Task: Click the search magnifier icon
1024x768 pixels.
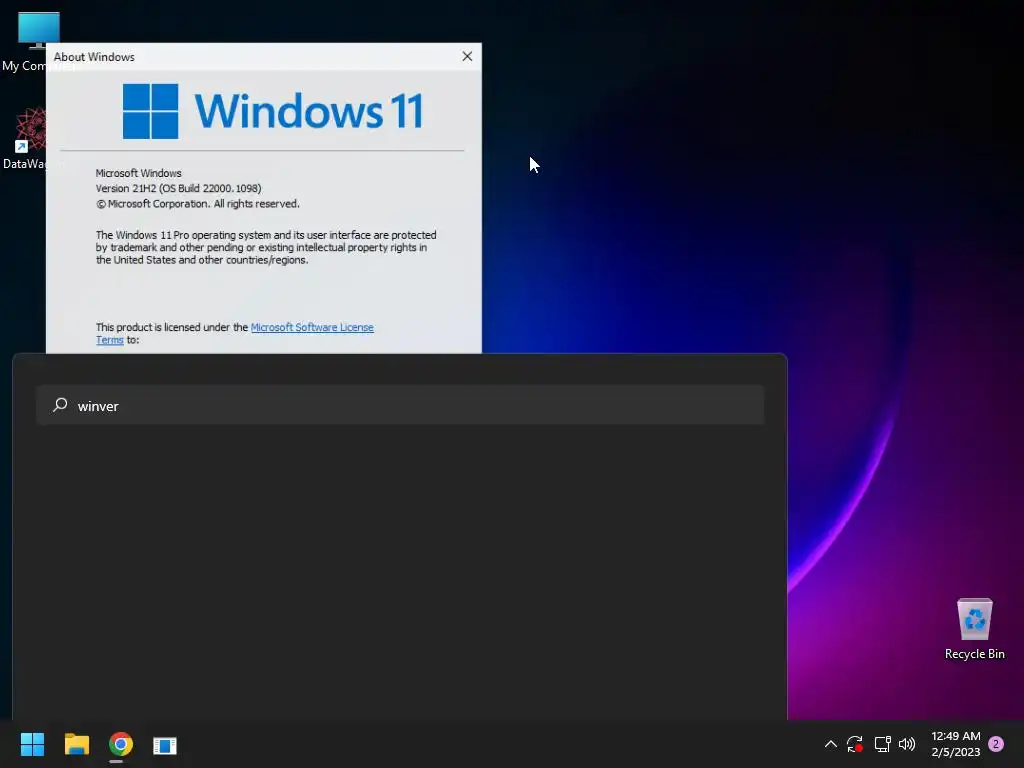Action: pos(60,405)
